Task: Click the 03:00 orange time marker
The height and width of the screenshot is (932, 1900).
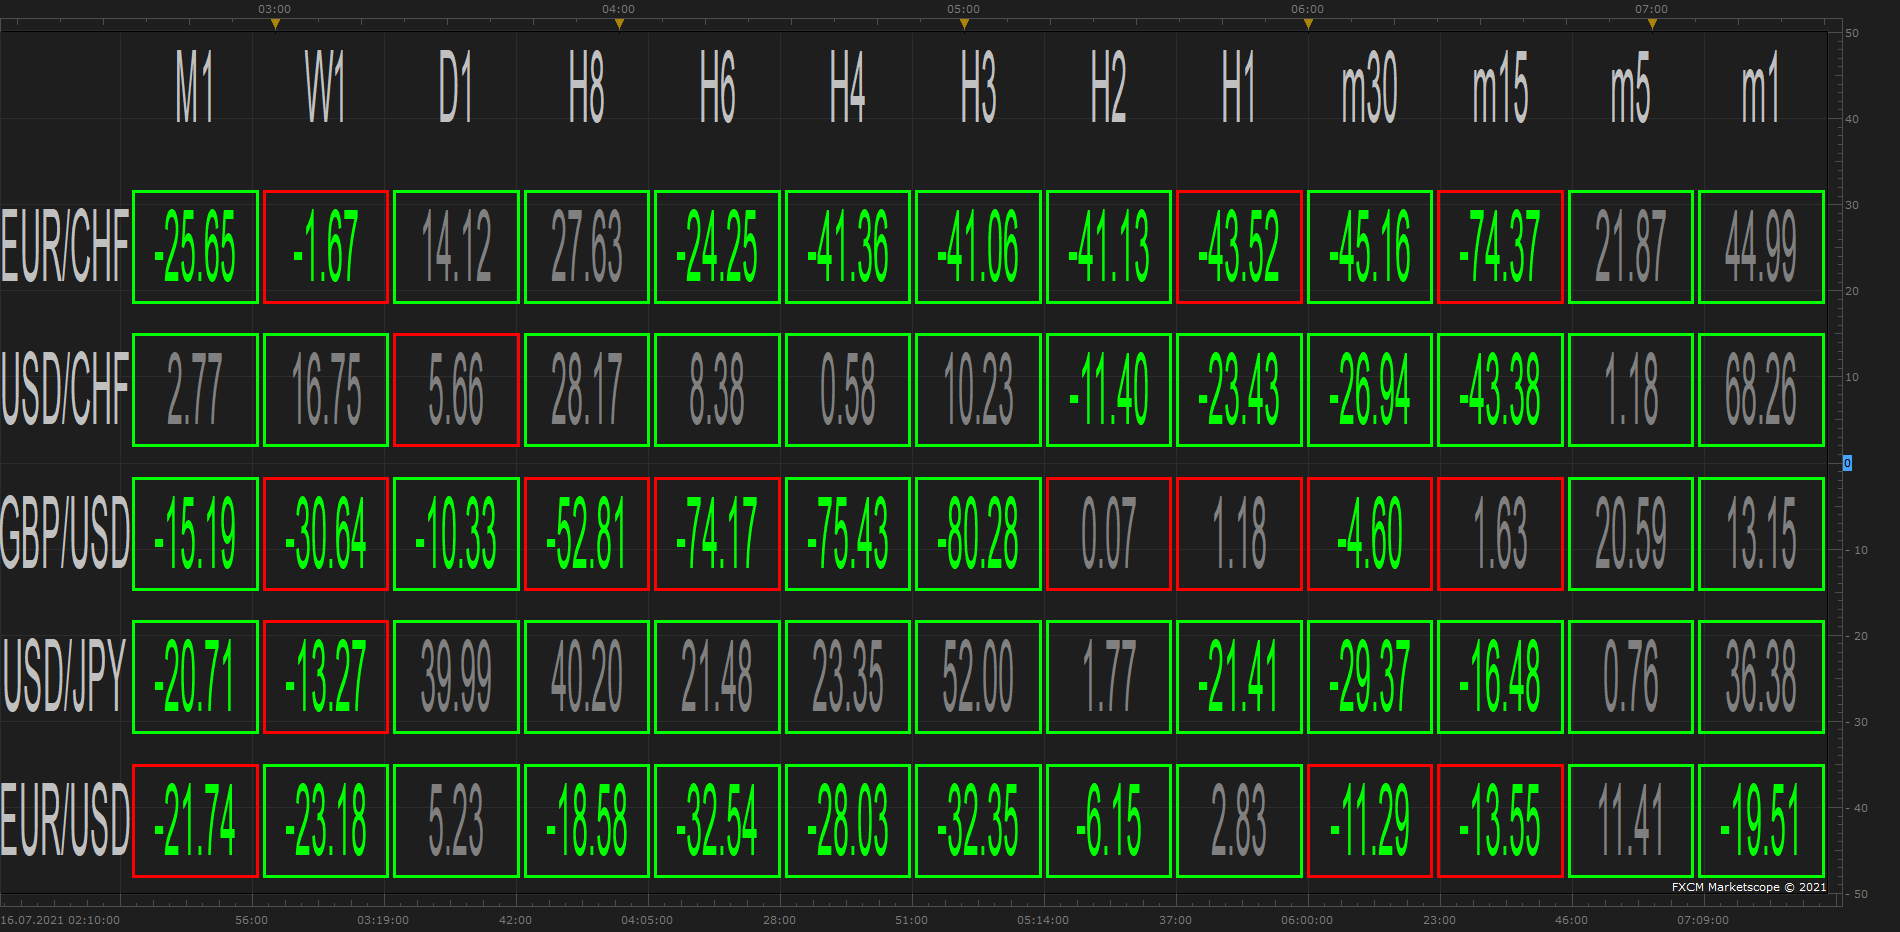Action: (275, 24)
